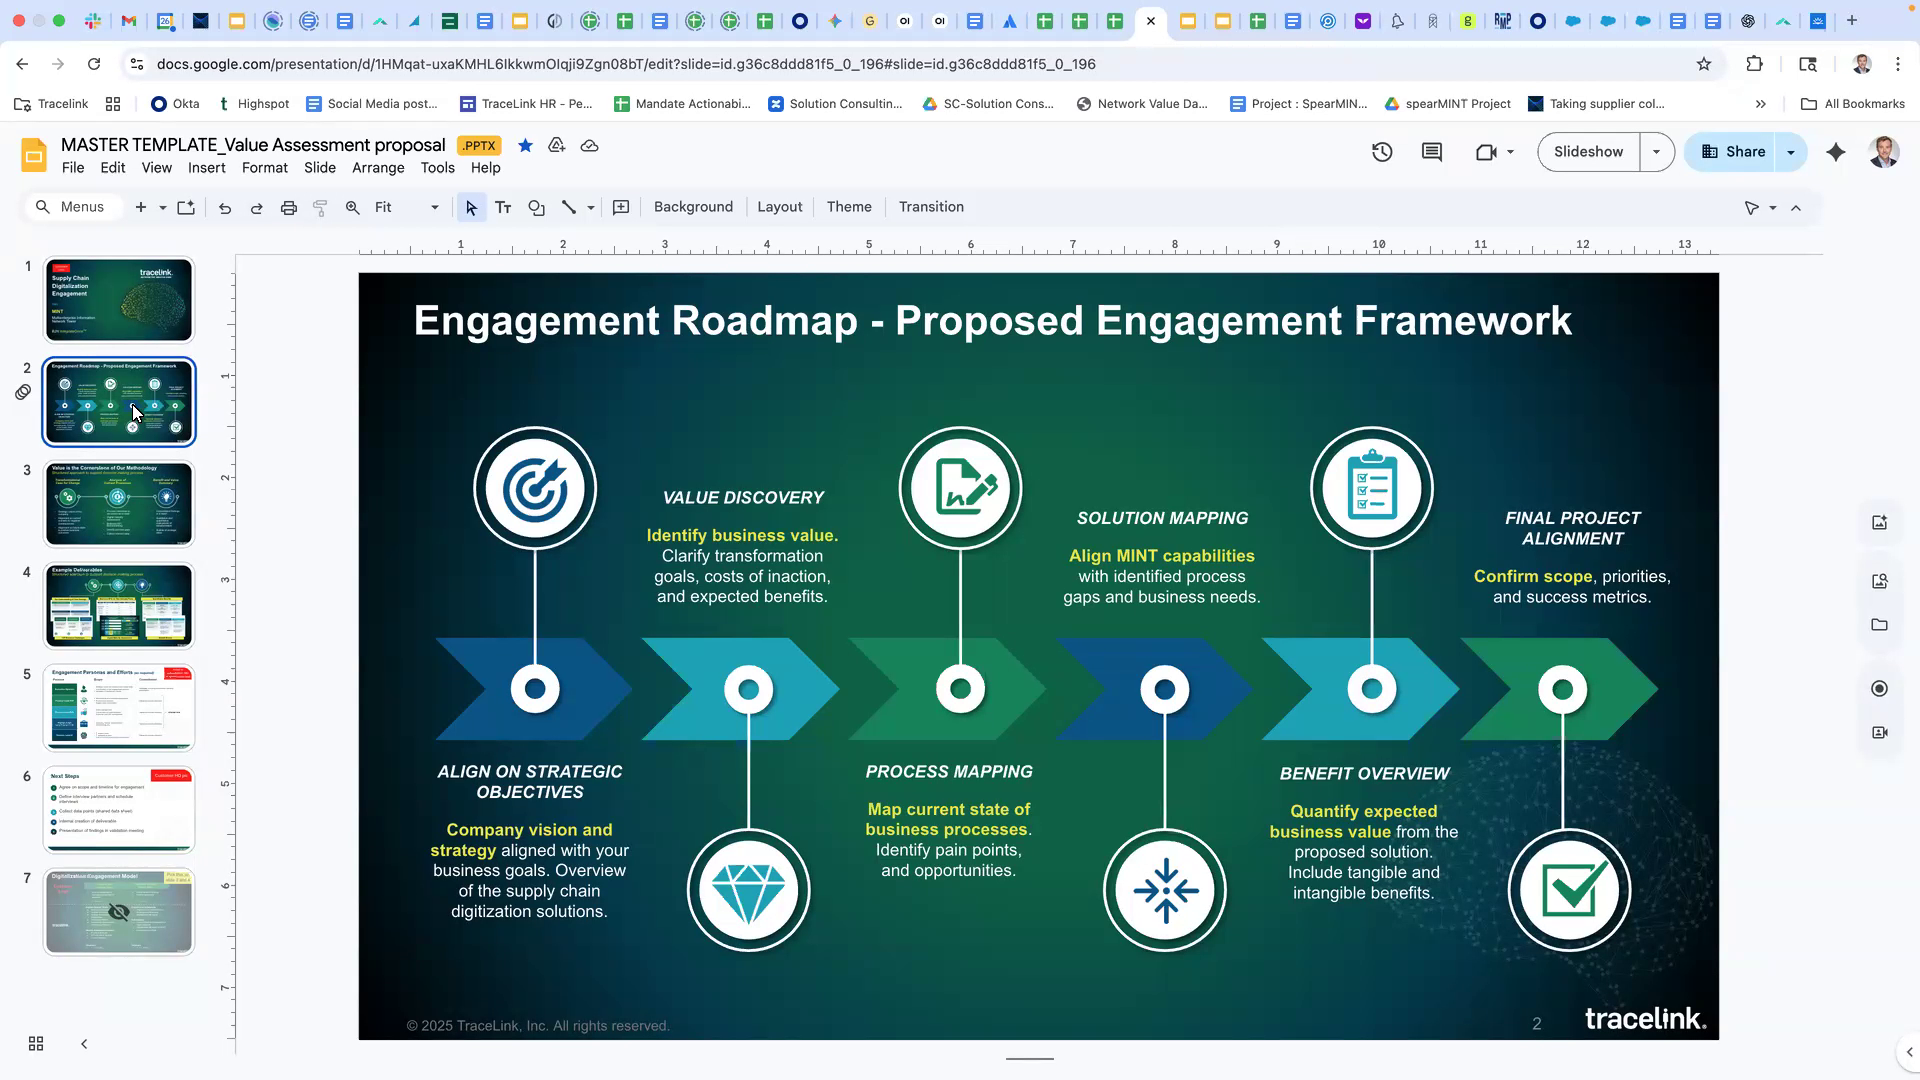Image resolution: width=1920 pixels, height=1080 pixels.
Task: Open the Insert menu
Action: coord(206,168)
